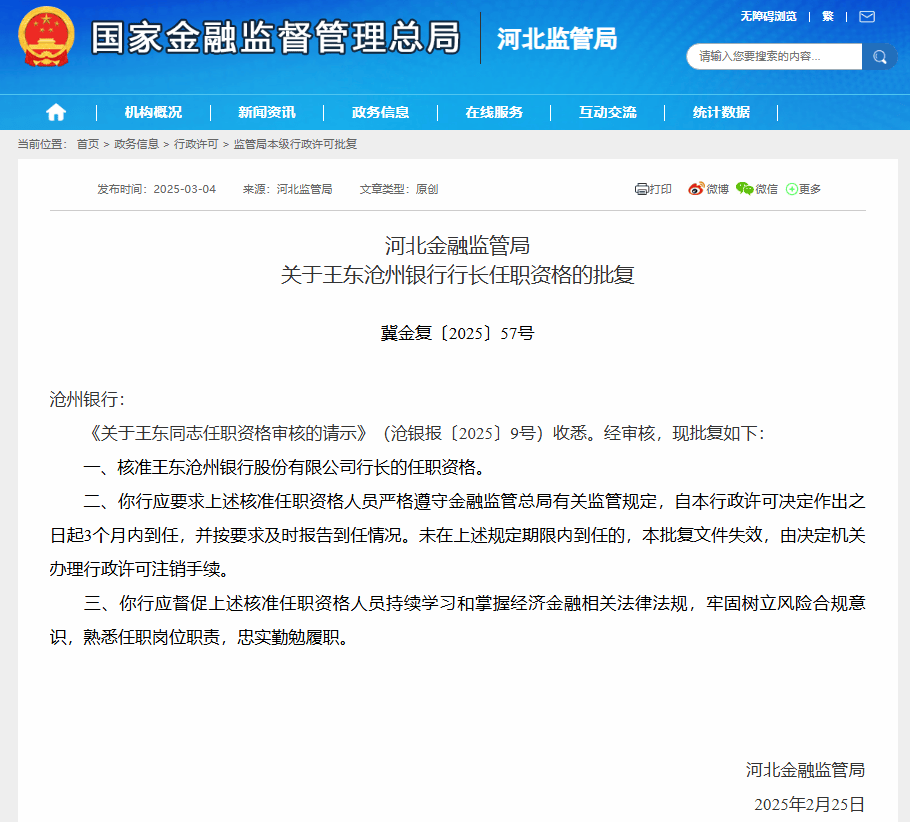910x822 pixels.
Task: Click 首页 in the breadcrumb
Action: pos(88,144)
